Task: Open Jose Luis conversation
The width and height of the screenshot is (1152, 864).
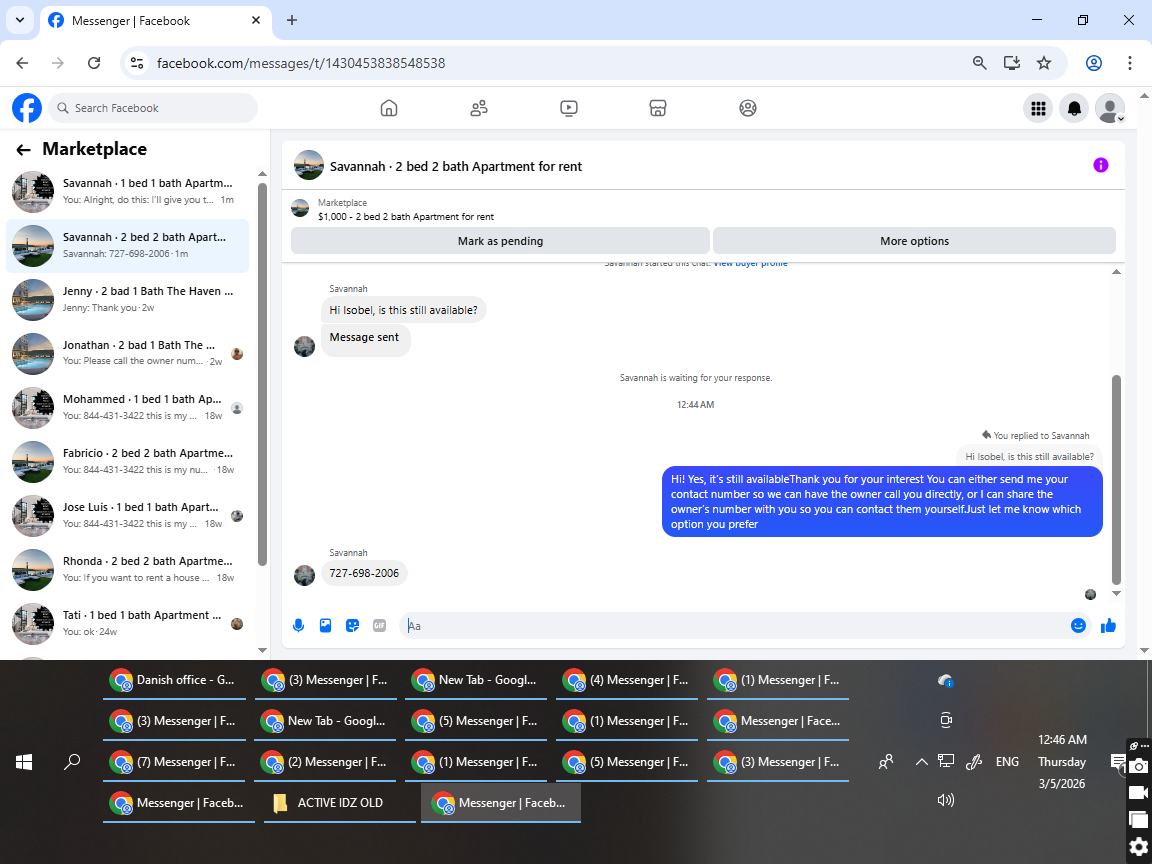Action: [128, 515]
